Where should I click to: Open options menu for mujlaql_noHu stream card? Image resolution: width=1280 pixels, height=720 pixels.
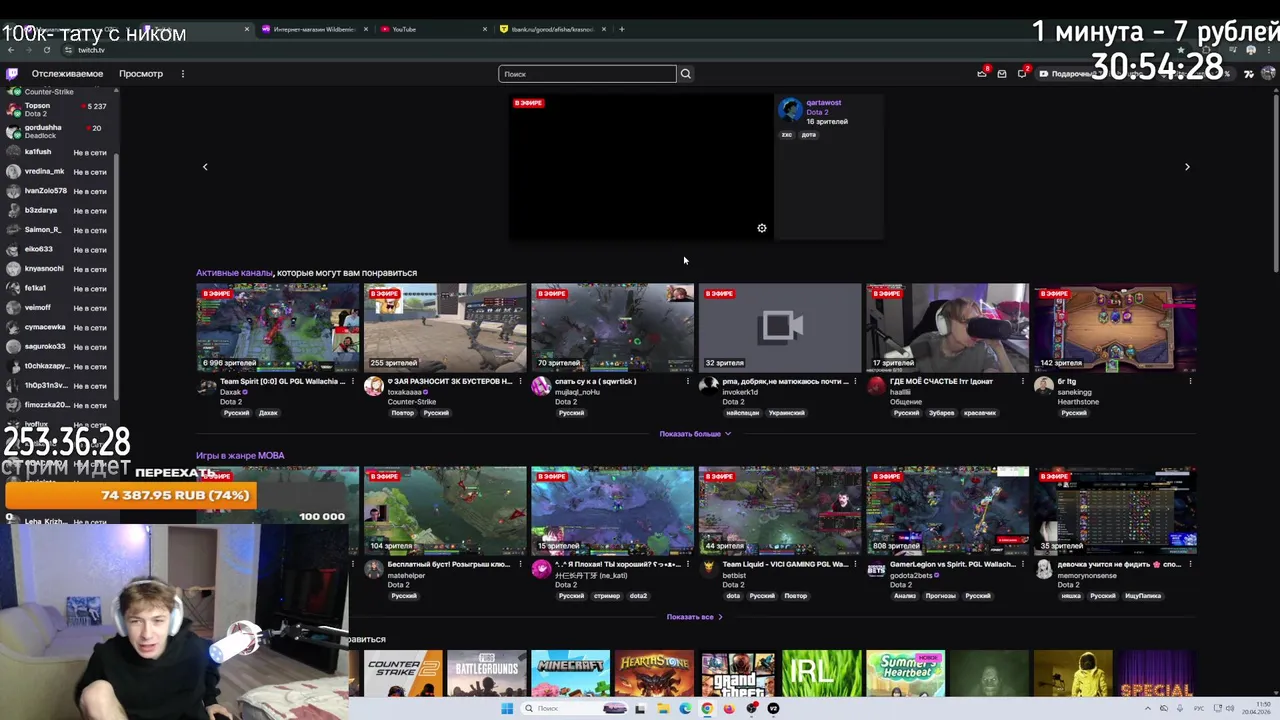[688, 382]
